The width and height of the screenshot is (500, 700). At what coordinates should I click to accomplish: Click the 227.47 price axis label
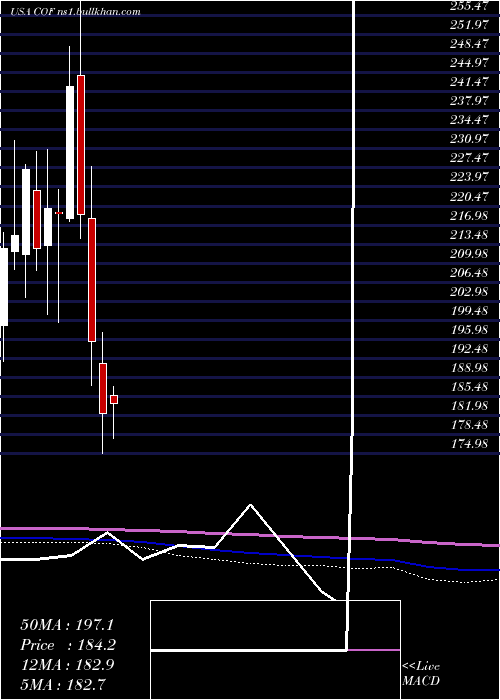pos(470,158)
